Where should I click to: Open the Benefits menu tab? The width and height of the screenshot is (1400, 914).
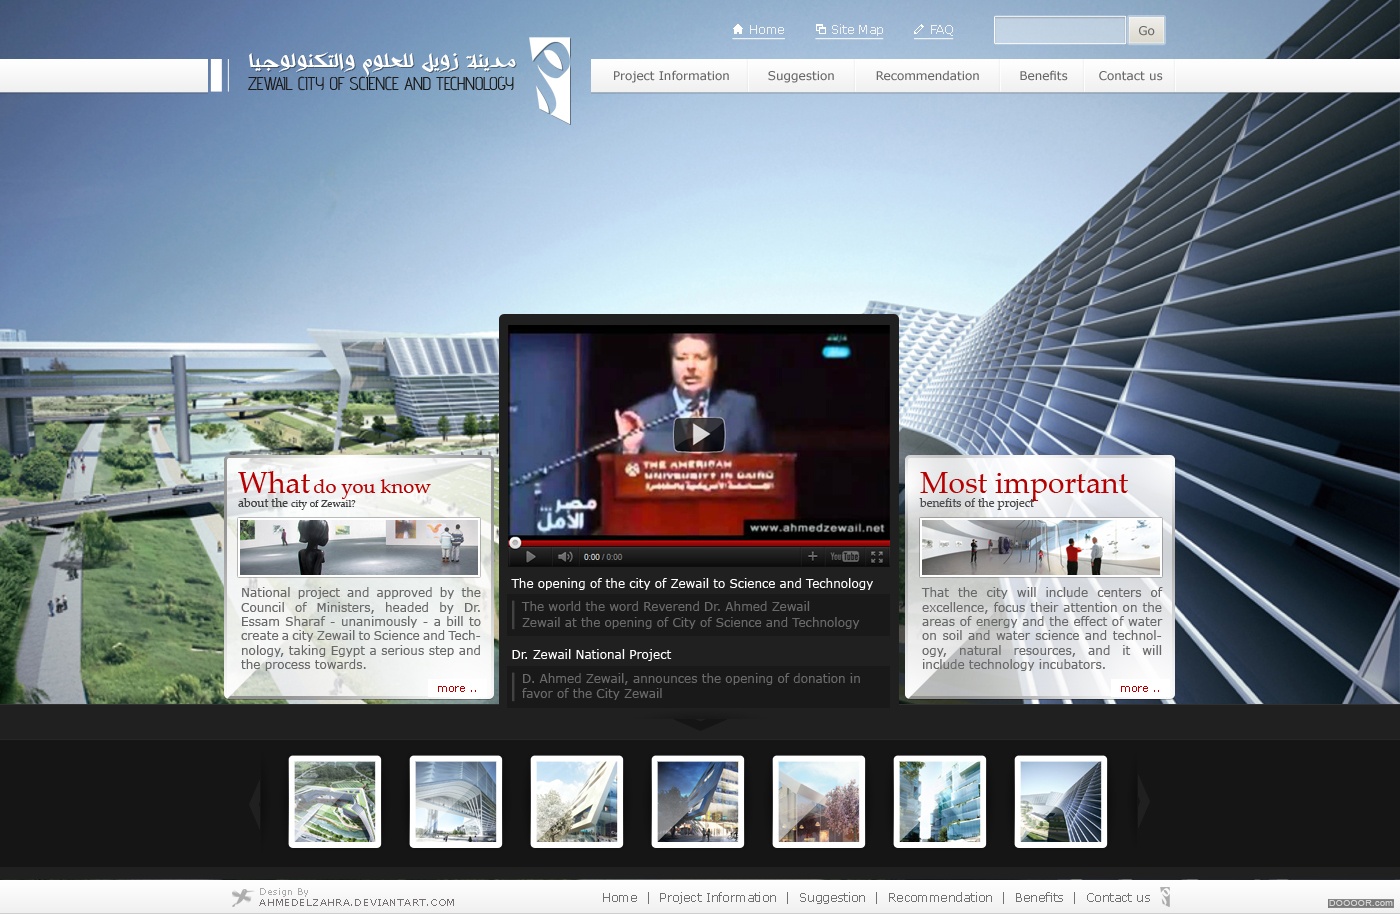1043,76
